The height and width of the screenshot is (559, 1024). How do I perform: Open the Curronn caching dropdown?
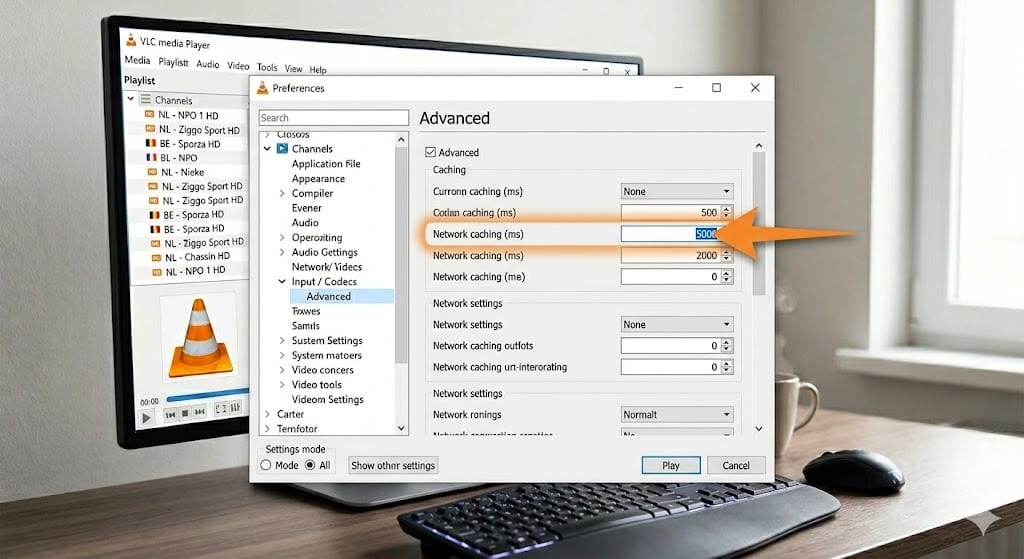pos(677,191)
